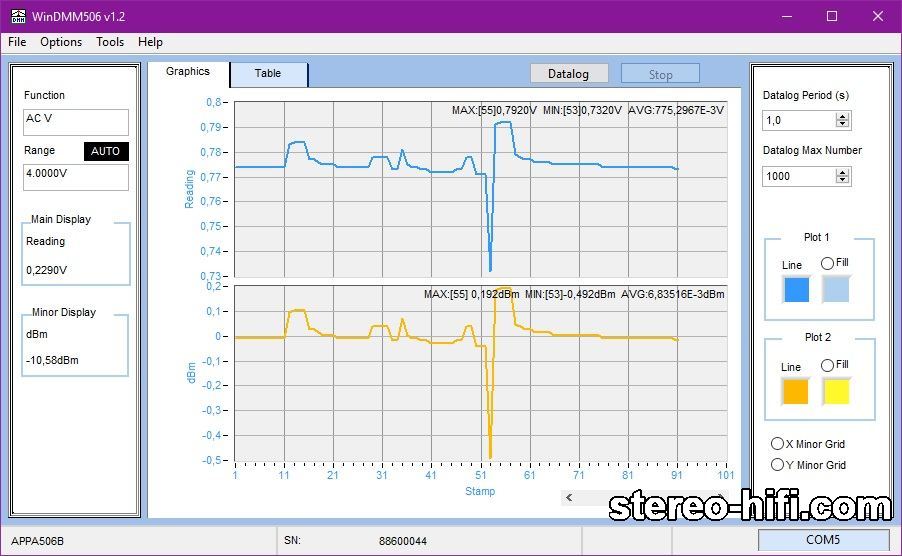Toggle the Y Minor Grid option
The height and width of the screenshot is (556, 902).
click(x=777, y=465)
